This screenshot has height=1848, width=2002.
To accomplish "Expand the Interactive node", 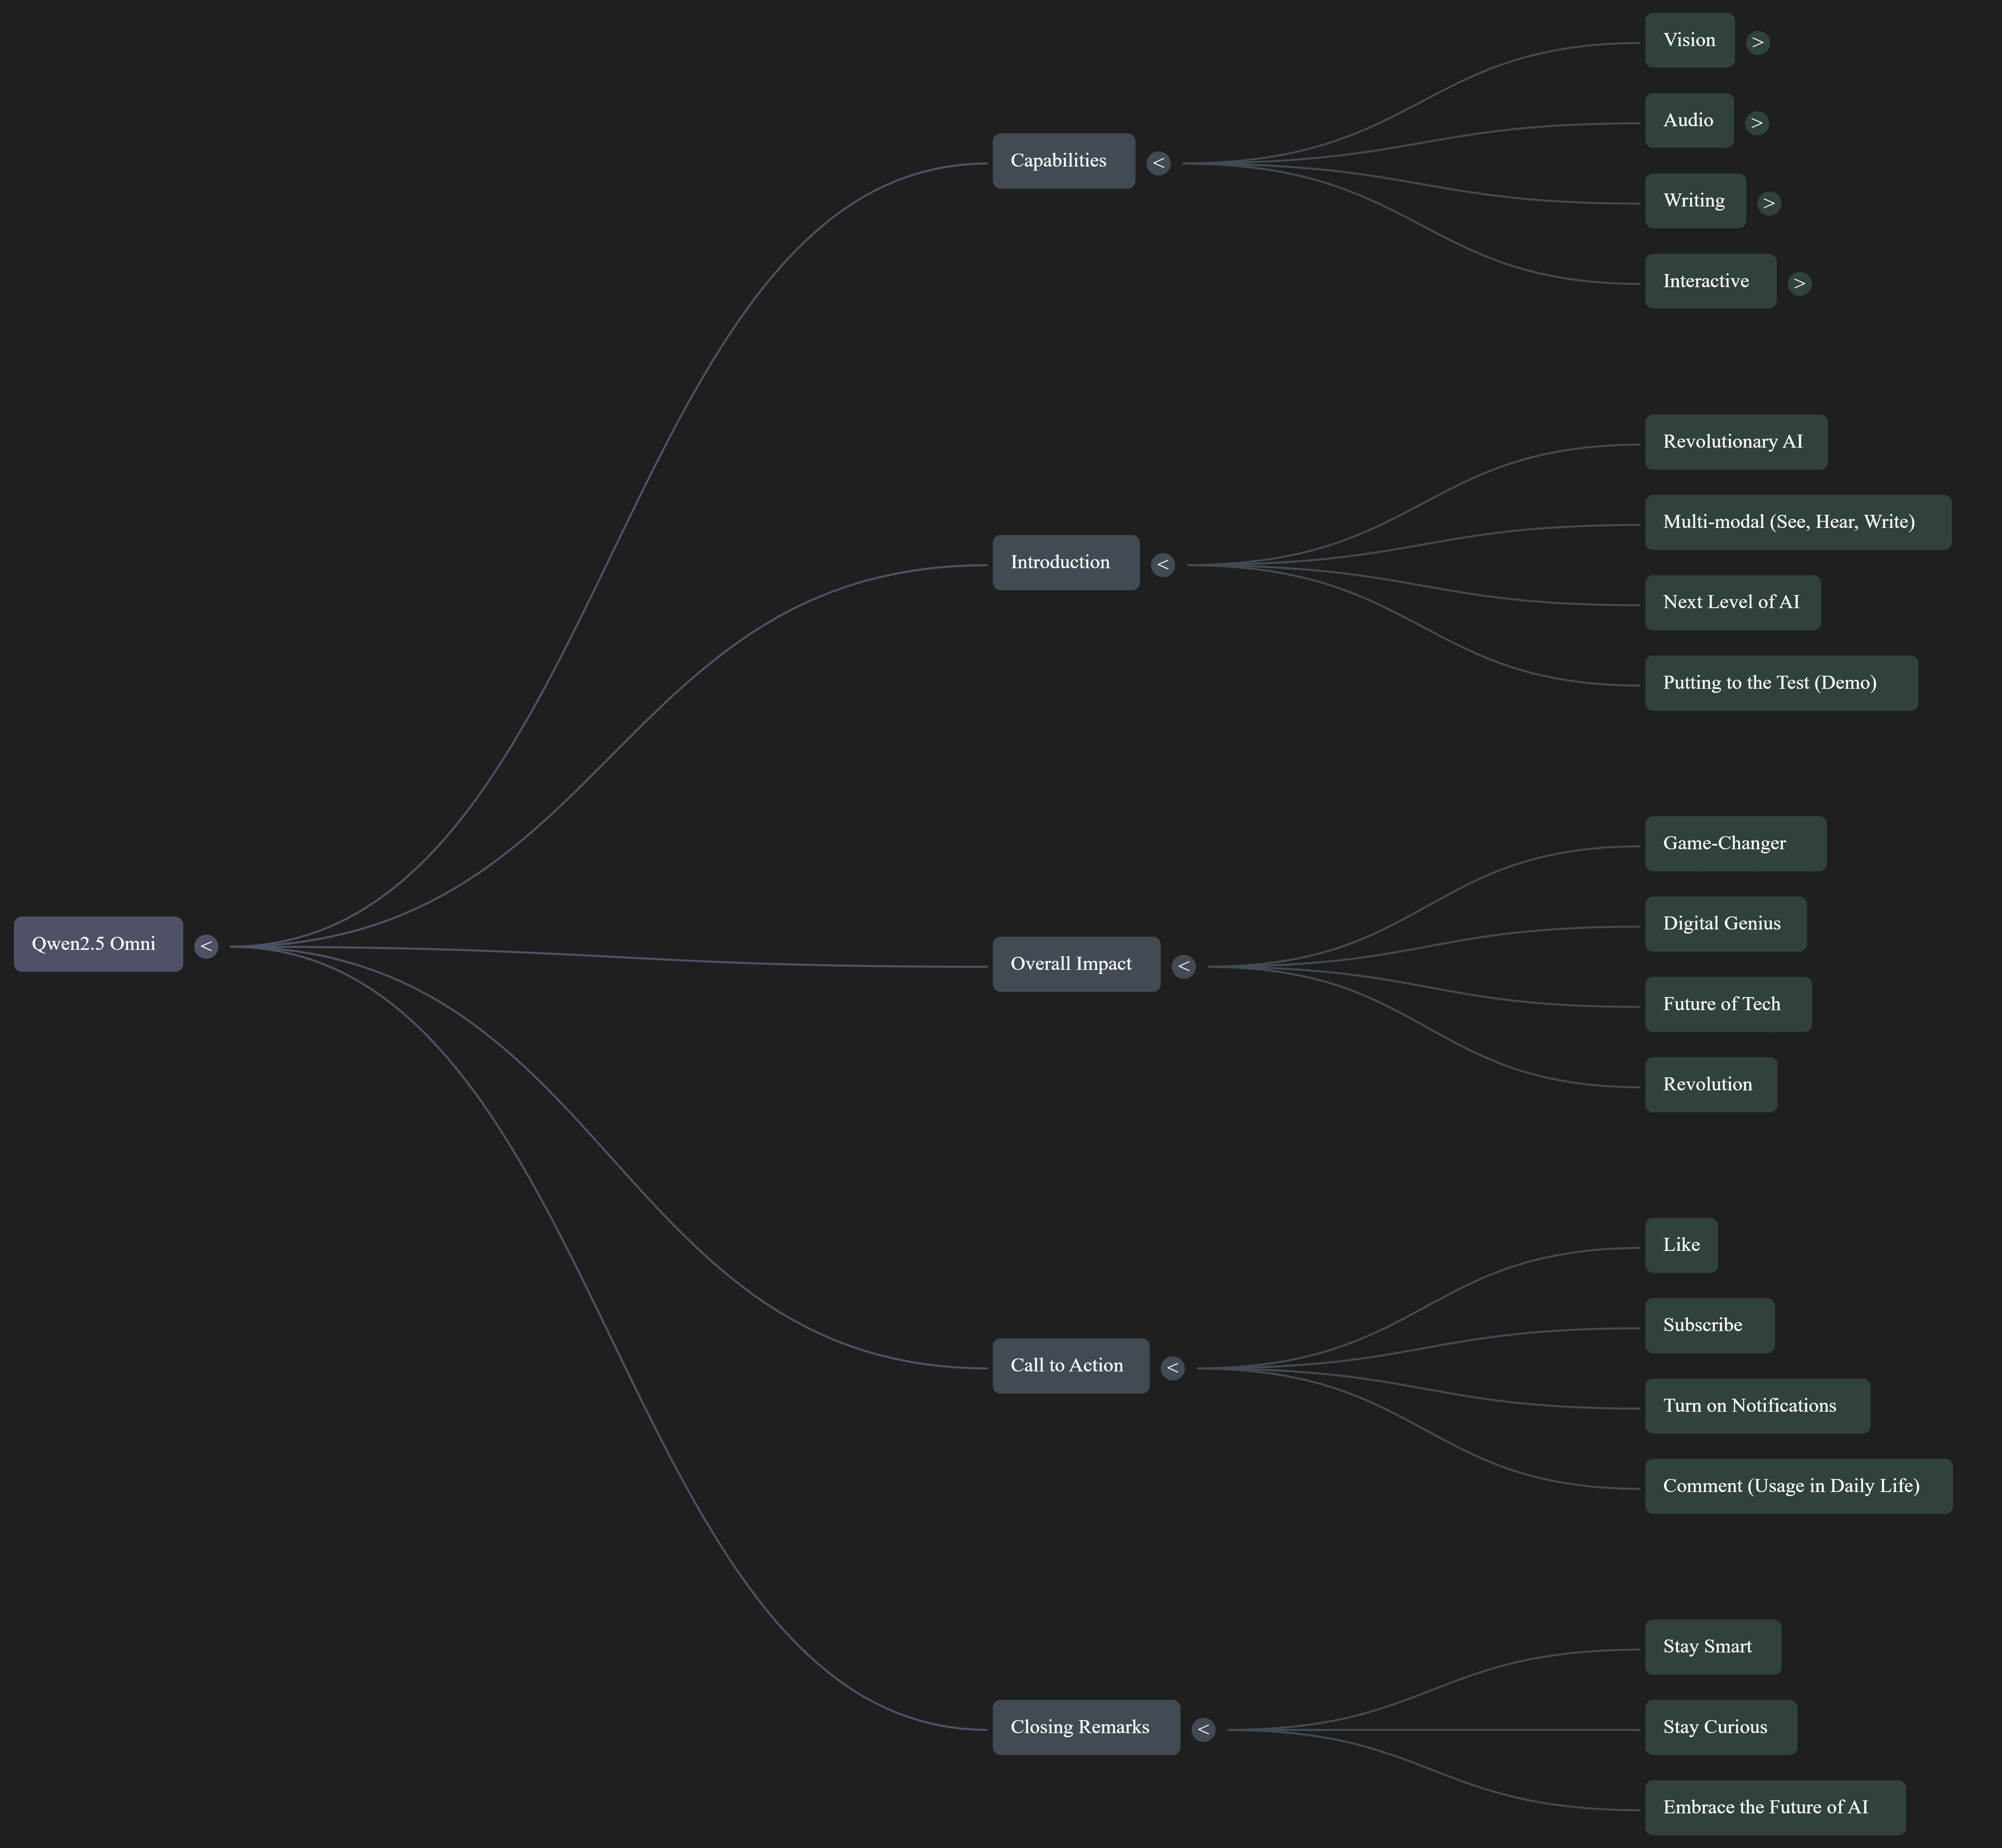I will pos(1799,283).
